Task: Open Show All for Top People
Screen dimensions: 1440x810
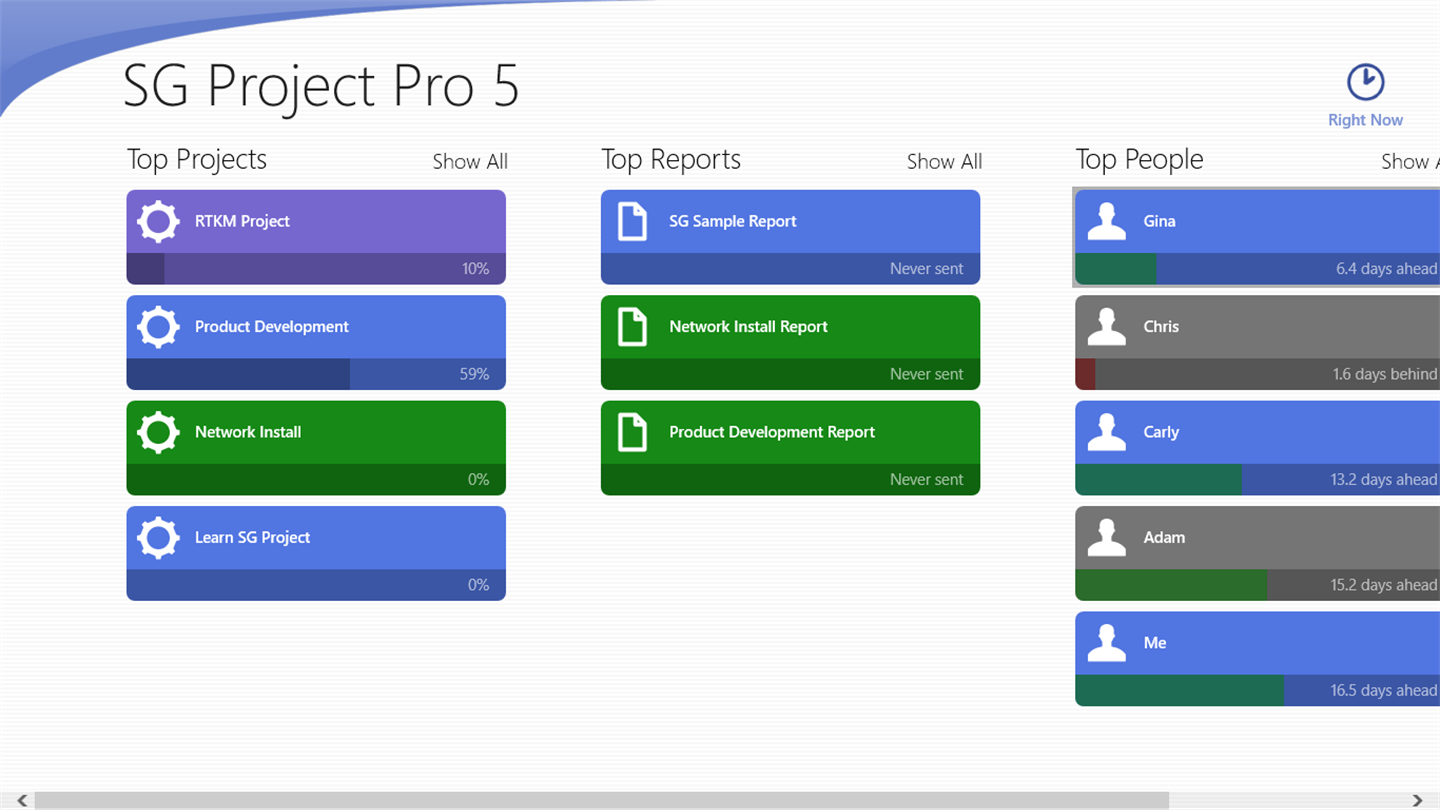Action: pos(1410,162)
